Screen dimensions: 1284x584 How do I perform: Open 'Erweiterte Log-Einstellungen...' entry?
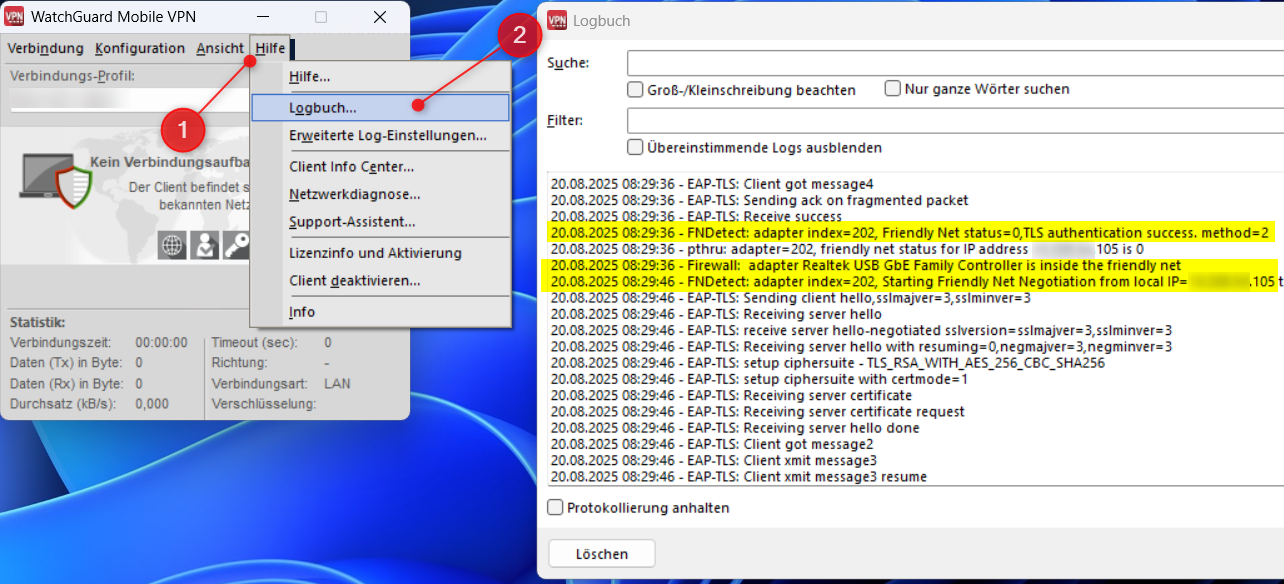[x=380, y=135]
